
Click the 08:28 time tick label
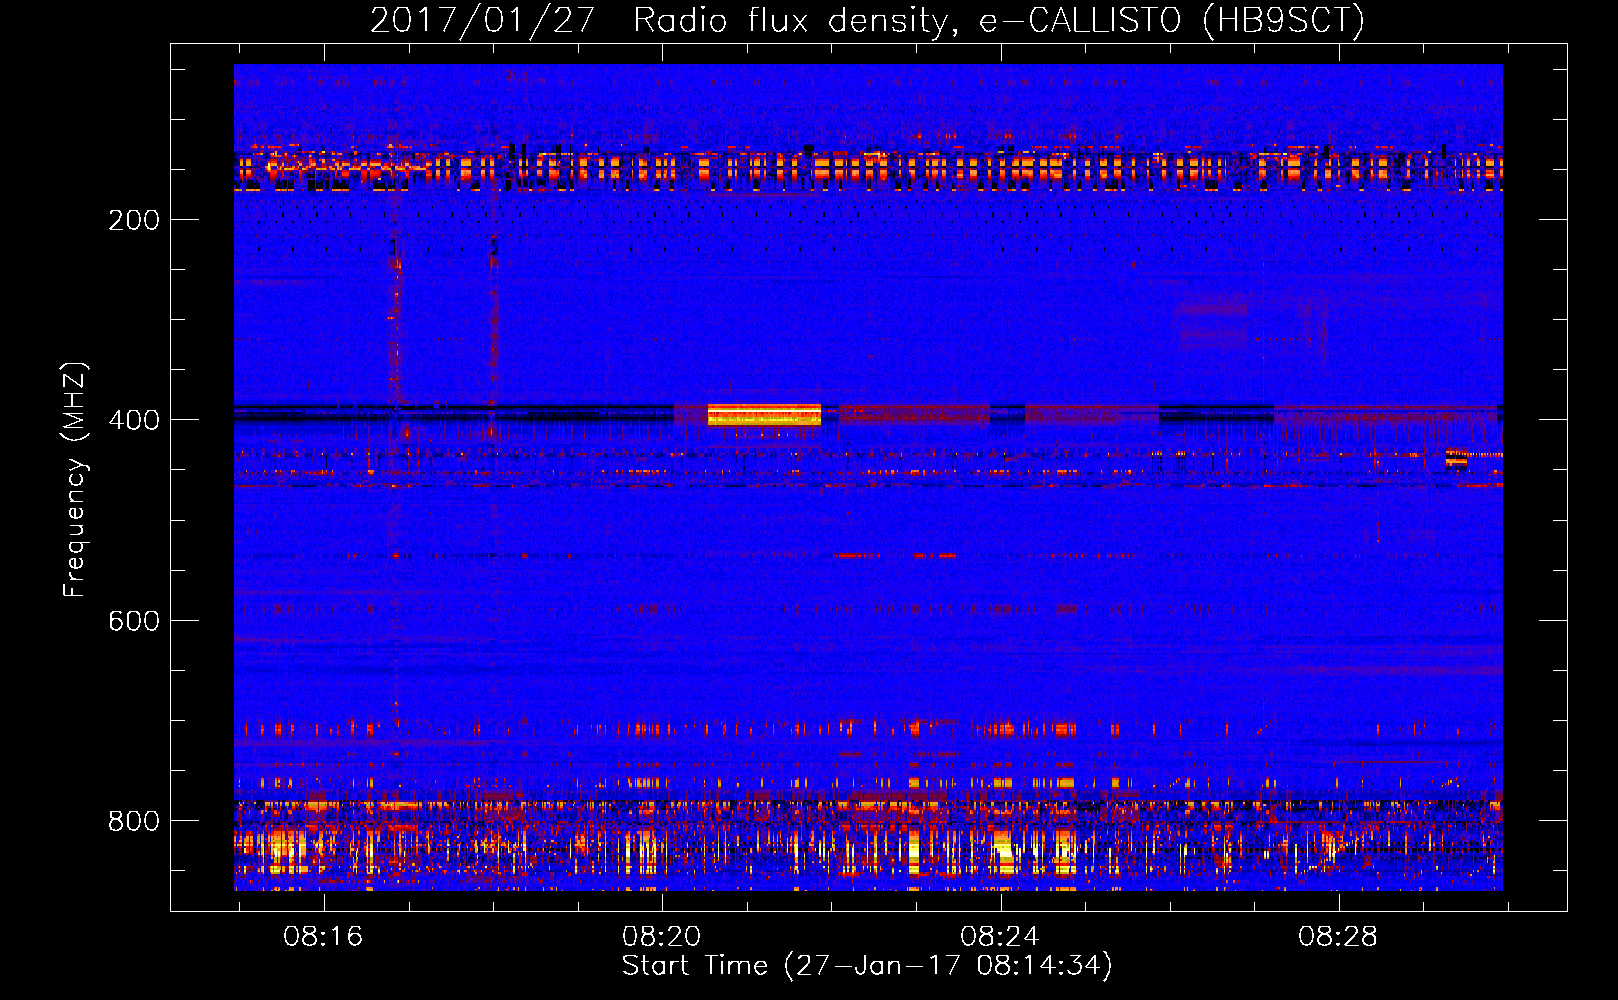coord(1337,937)
